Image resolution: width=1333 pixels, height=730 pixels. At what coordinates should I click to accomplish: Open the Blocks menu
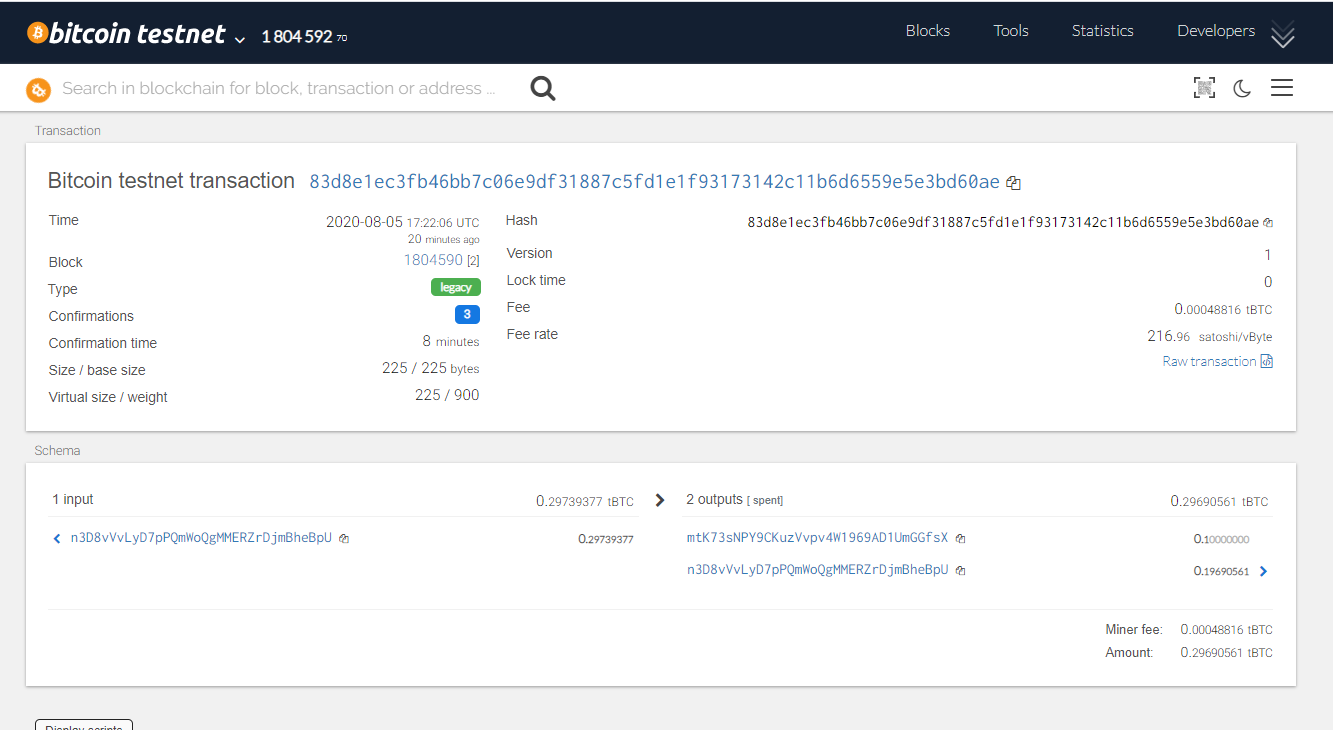(927, 31)
